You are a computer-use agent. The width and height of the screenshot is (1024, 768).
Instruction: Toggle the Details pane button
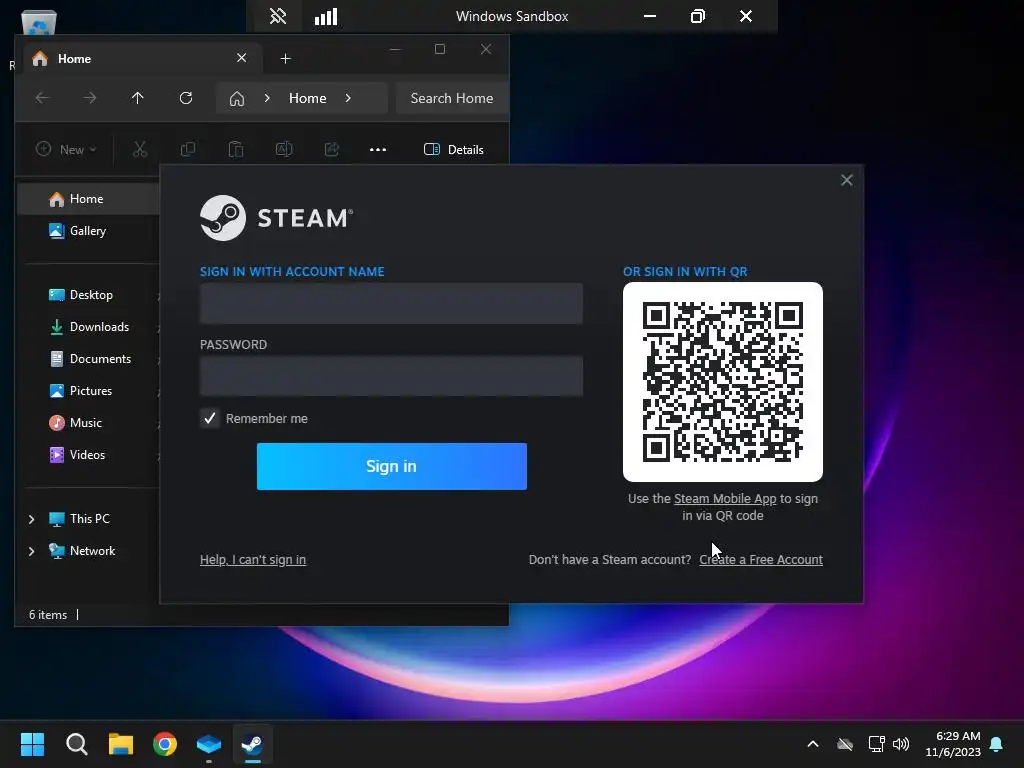(454, 150)
